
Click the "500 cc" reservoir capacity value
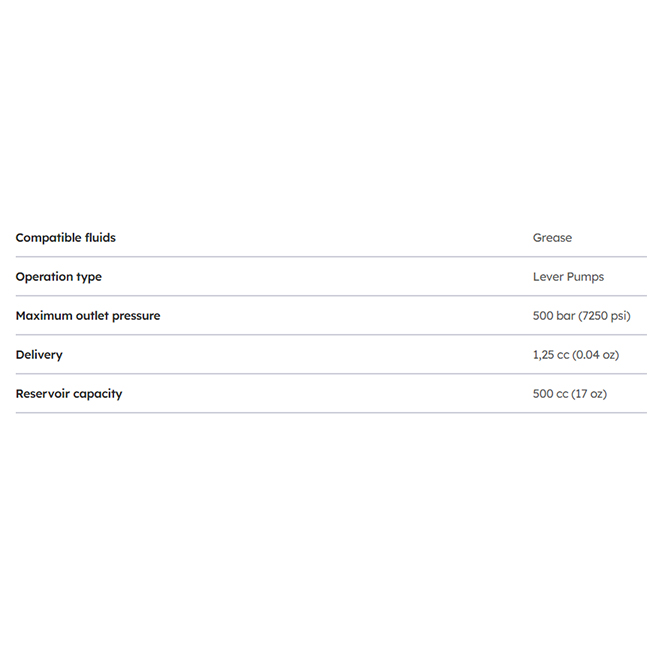pyautogui.click(x=550, y=394)
